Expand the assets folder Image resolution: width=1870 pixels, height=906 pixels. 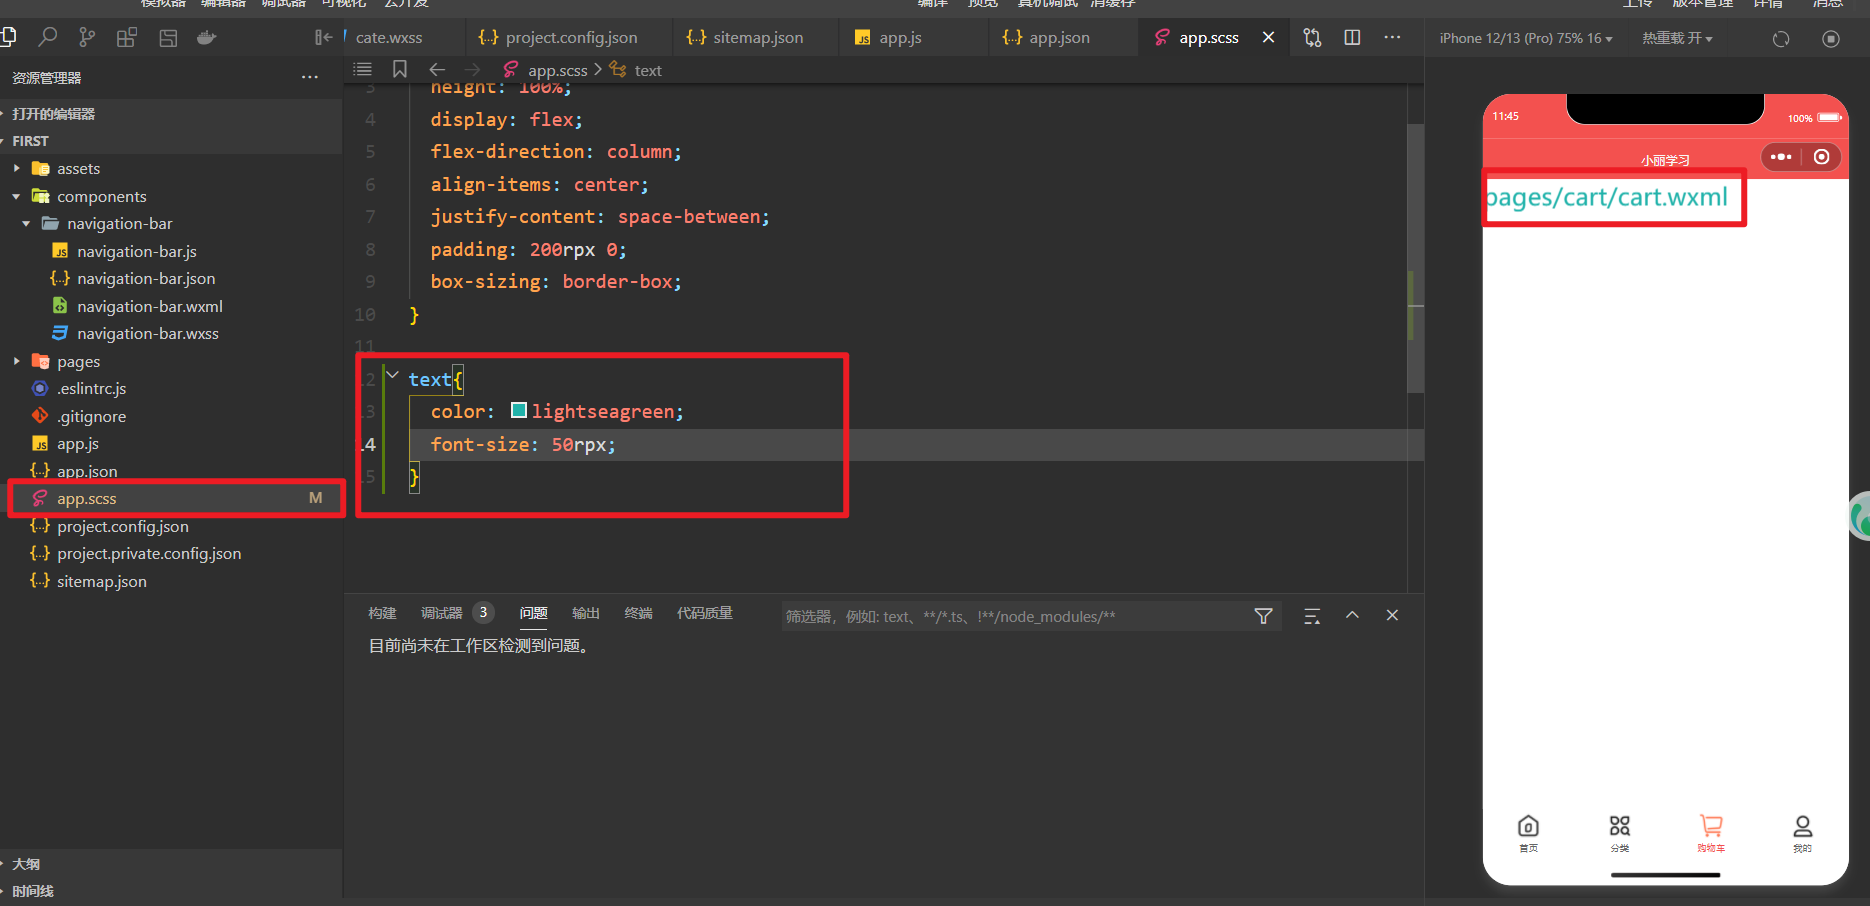(x=17, y=168)
